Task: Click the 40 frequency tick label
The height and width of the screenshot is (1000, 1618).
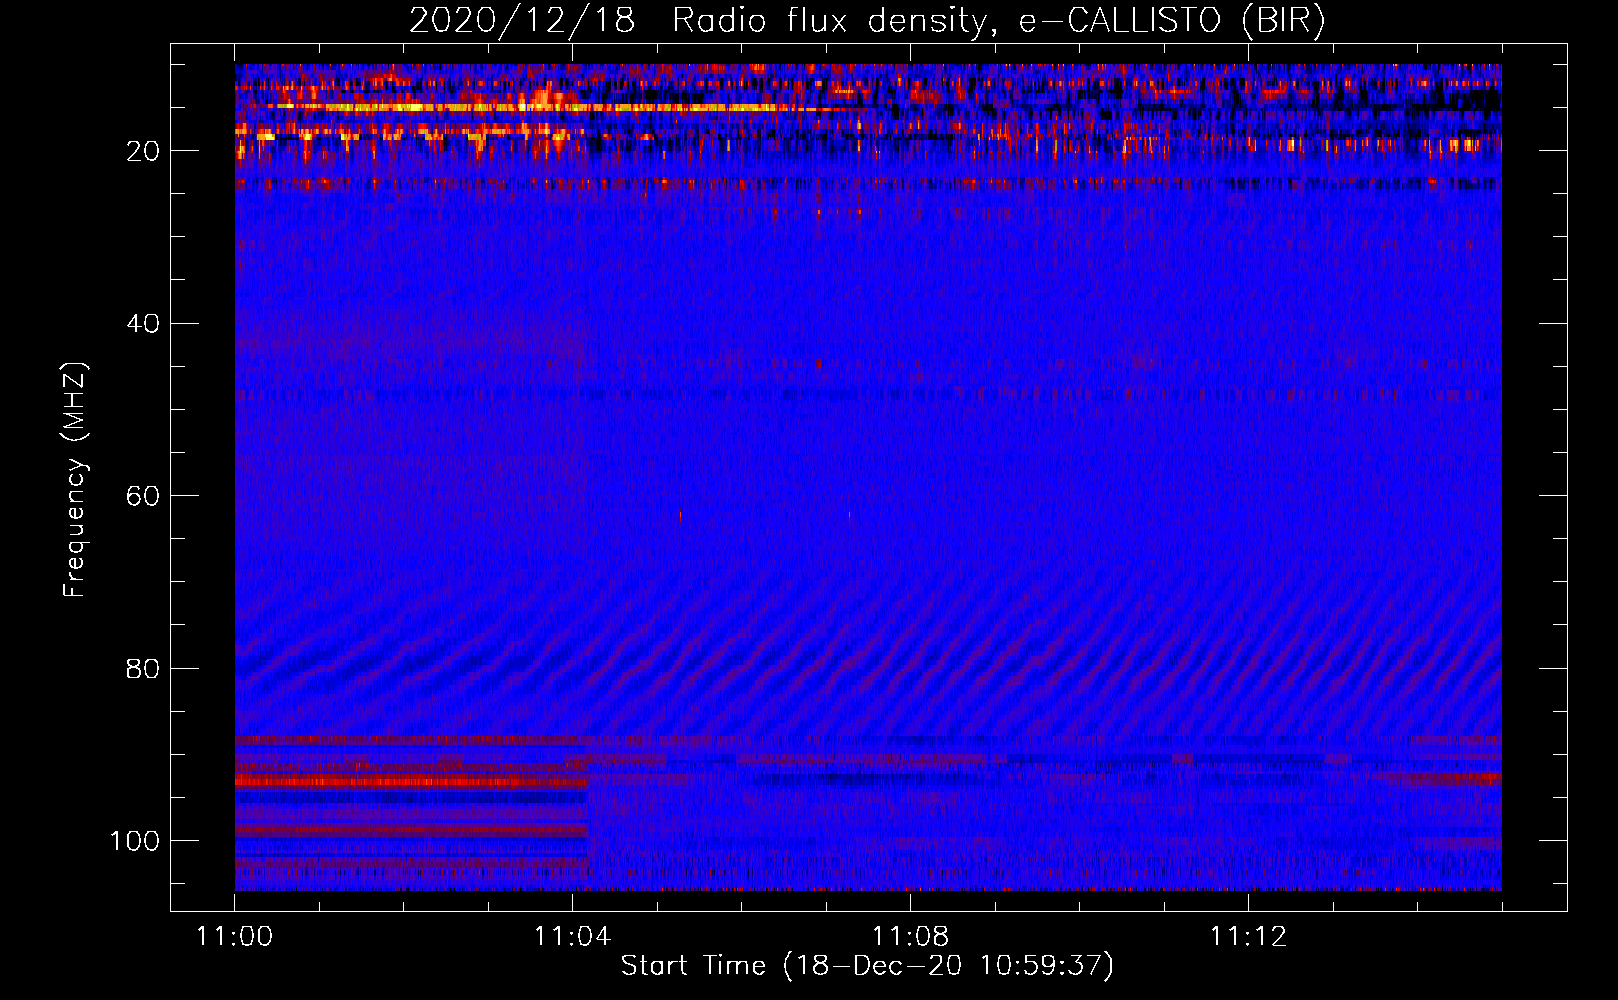Action: point(143,323)
